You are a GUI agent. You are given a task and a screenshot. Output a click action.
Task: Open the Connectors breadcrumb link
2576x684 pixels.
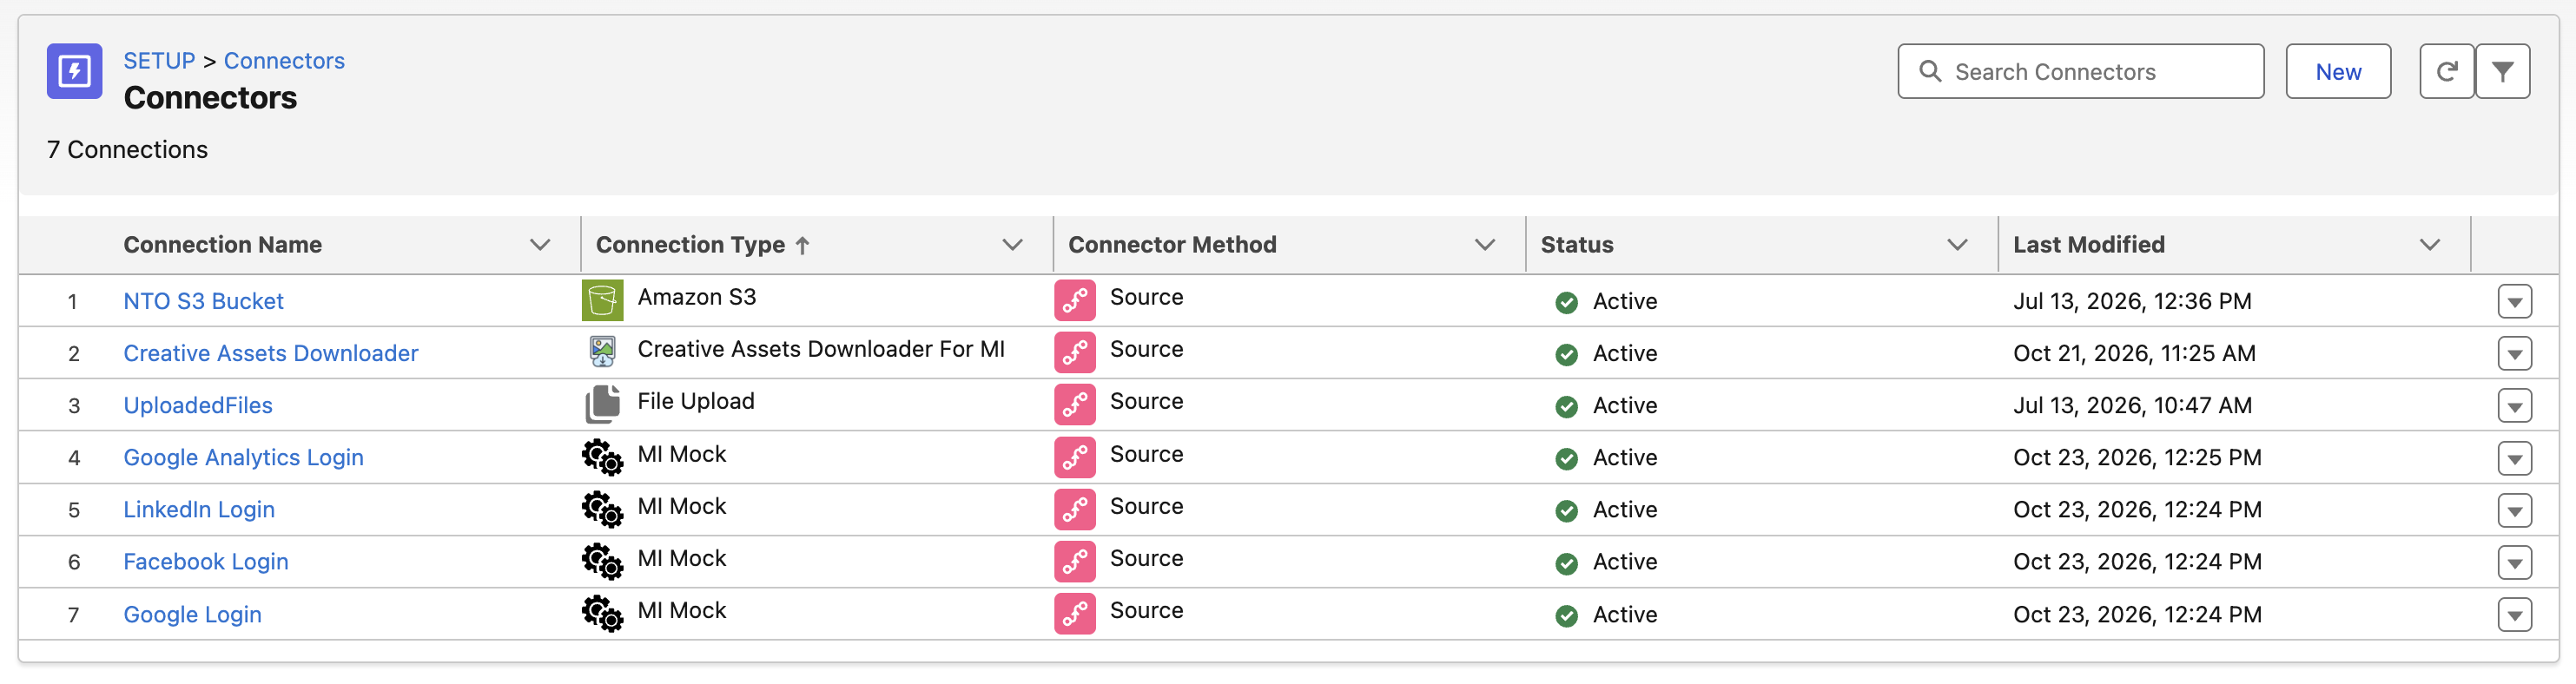point(284,61)
